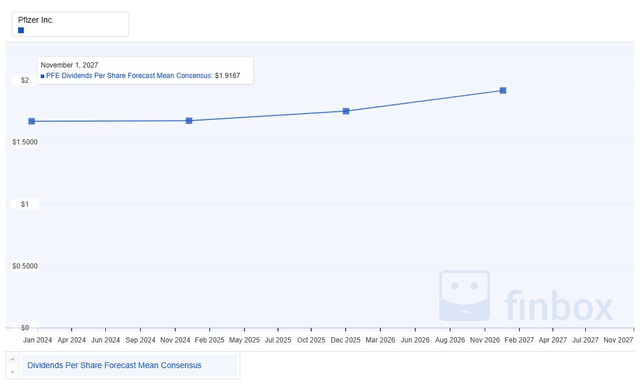Select the bar chart type icon

click(x=12, y=372)
